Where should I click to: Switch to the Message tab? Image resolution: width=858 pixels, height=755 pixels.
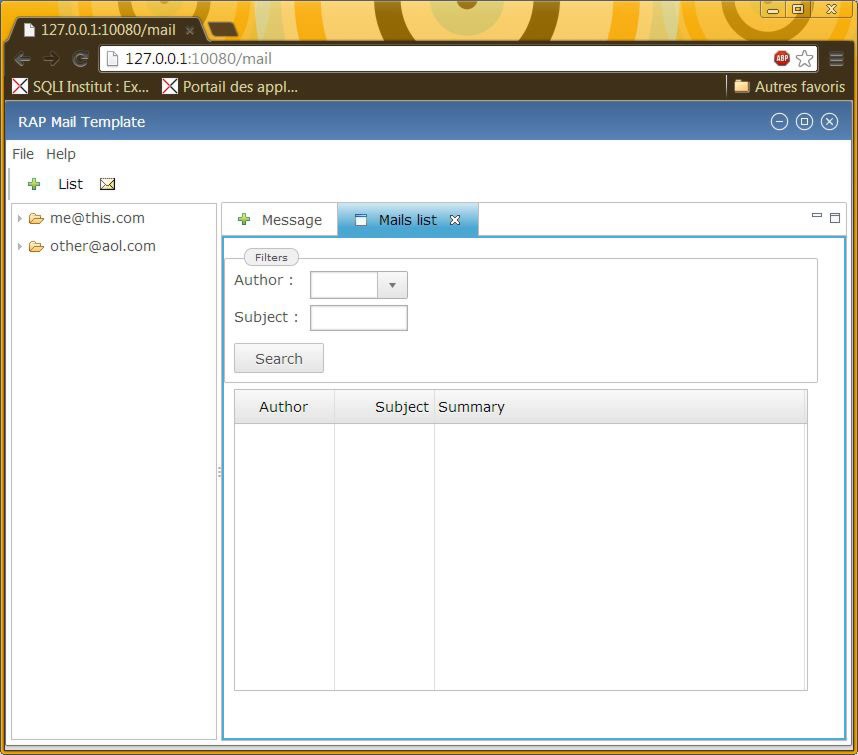(280, 220)
